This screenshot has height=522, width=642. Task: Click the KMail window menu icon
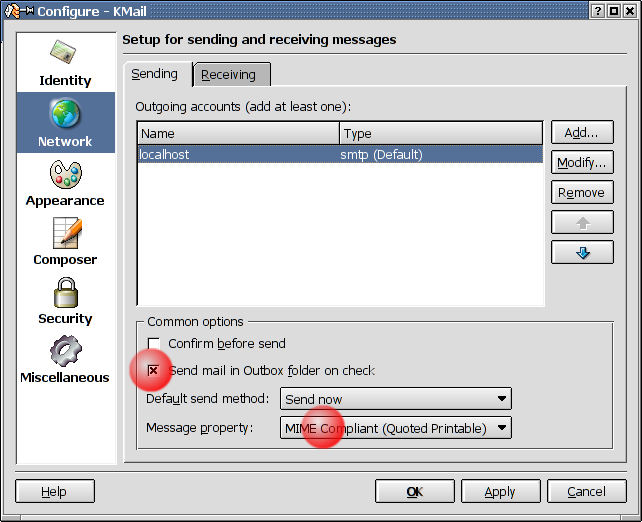coord(12,11)
